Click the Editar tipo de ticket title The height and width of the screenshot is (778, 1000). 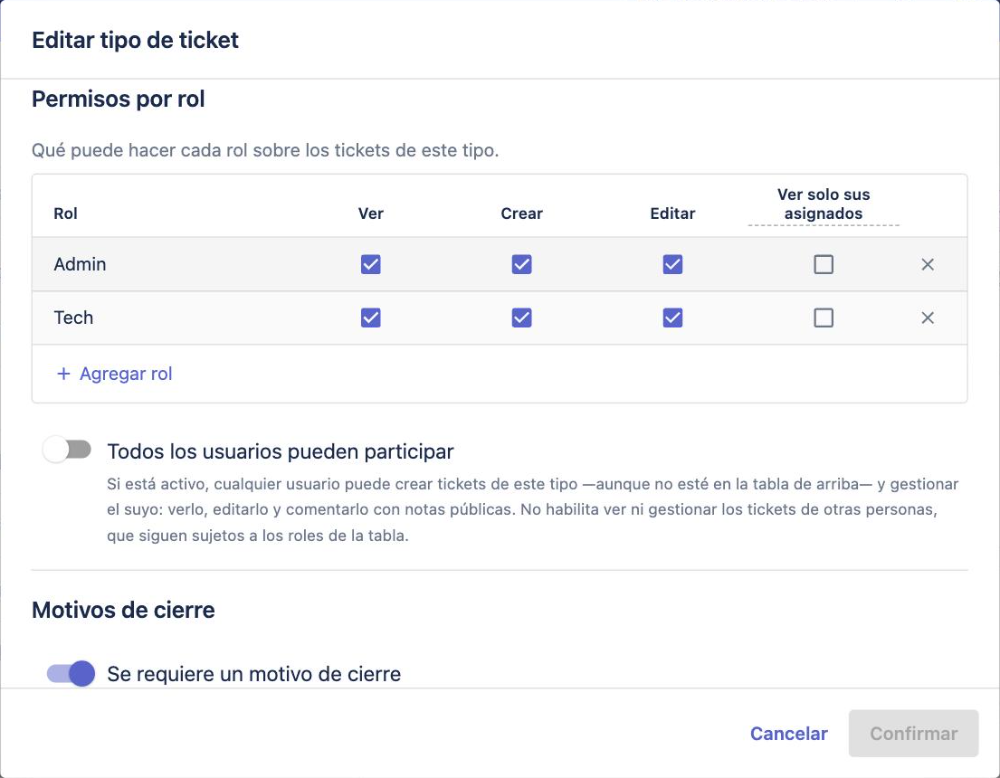click(x=135, y=40)
